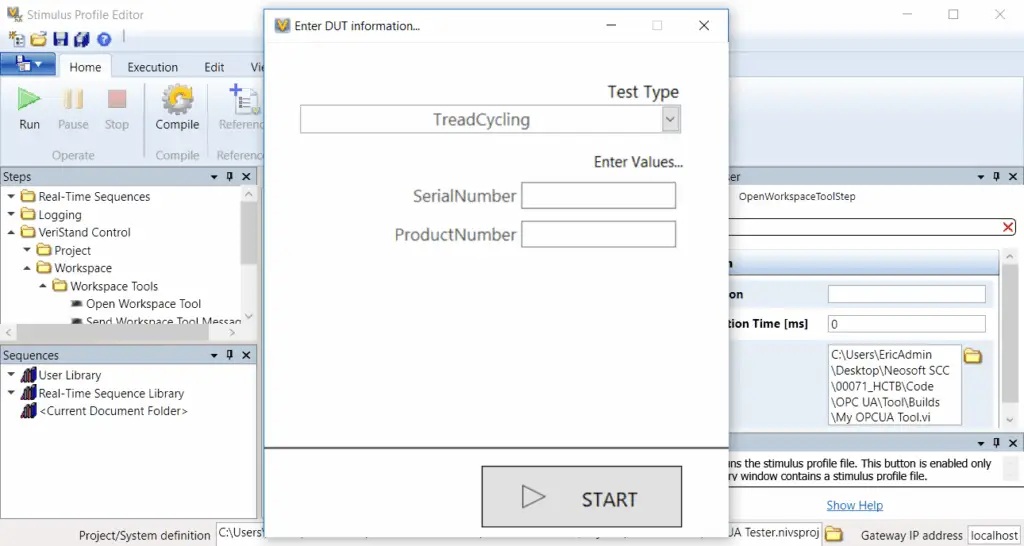
Task: Toggle the pushpin on the Sequences panel
Action: pos(229,355)
